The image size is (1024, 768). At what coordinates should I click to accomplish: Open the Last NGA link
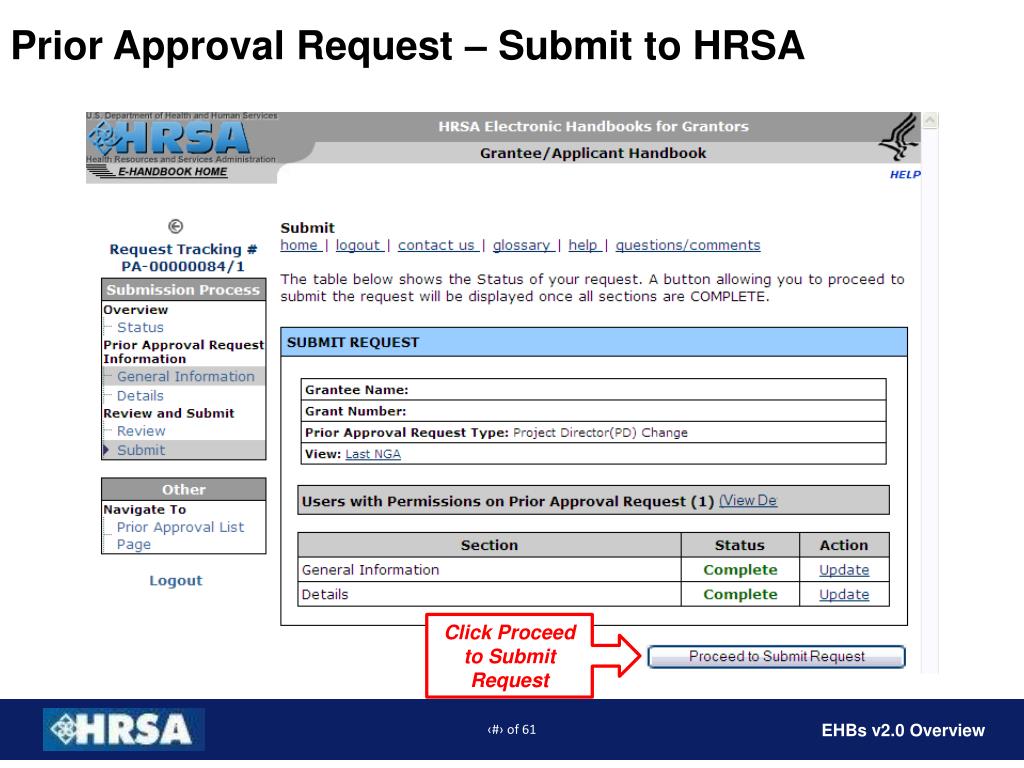(x=373, y=454)
